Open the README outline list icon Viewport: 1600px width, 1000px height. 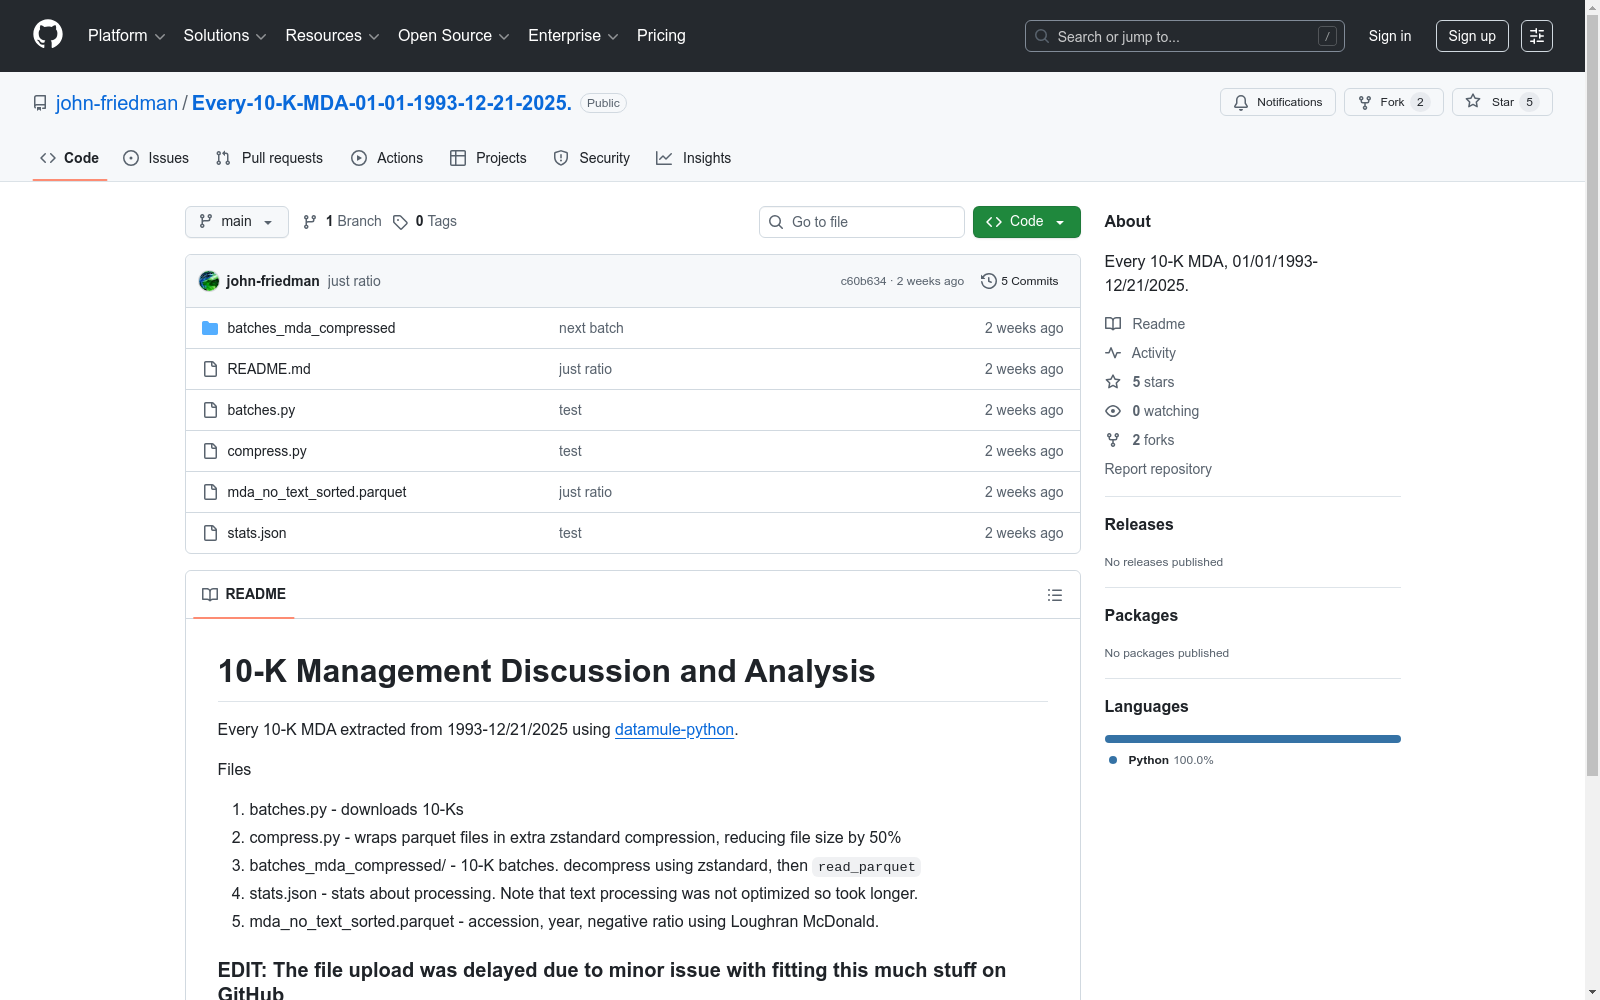pyautogui.click(x=1055, y=595)
